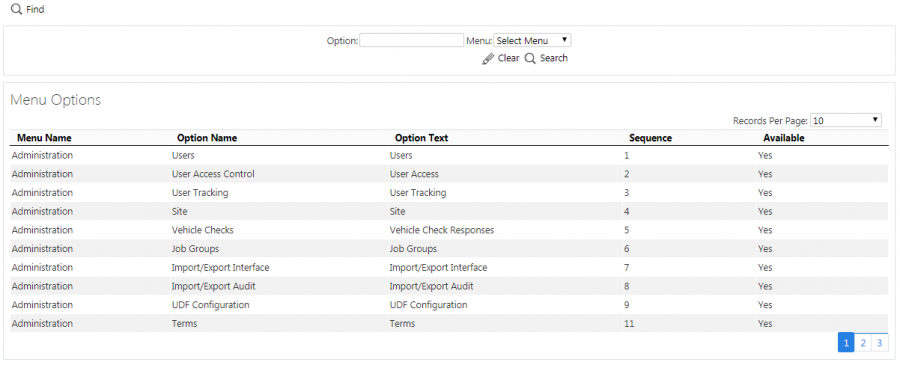Screen dimensions: 900x365
Task: Click the Clear eraser icon
Action: (x=488, y=59)
